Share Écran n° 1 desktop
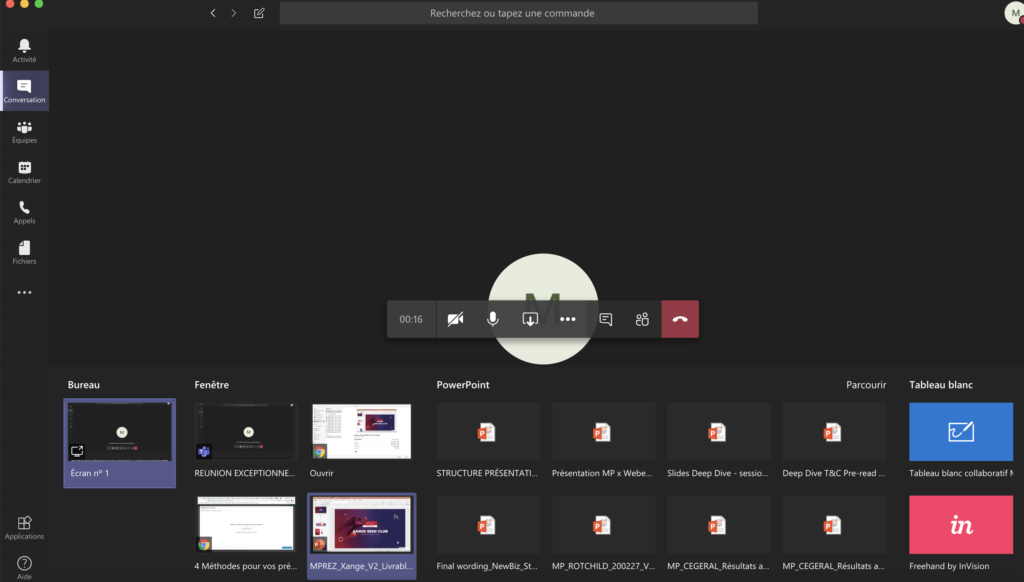Screen dimensions: 1024x582 [120, 443]
